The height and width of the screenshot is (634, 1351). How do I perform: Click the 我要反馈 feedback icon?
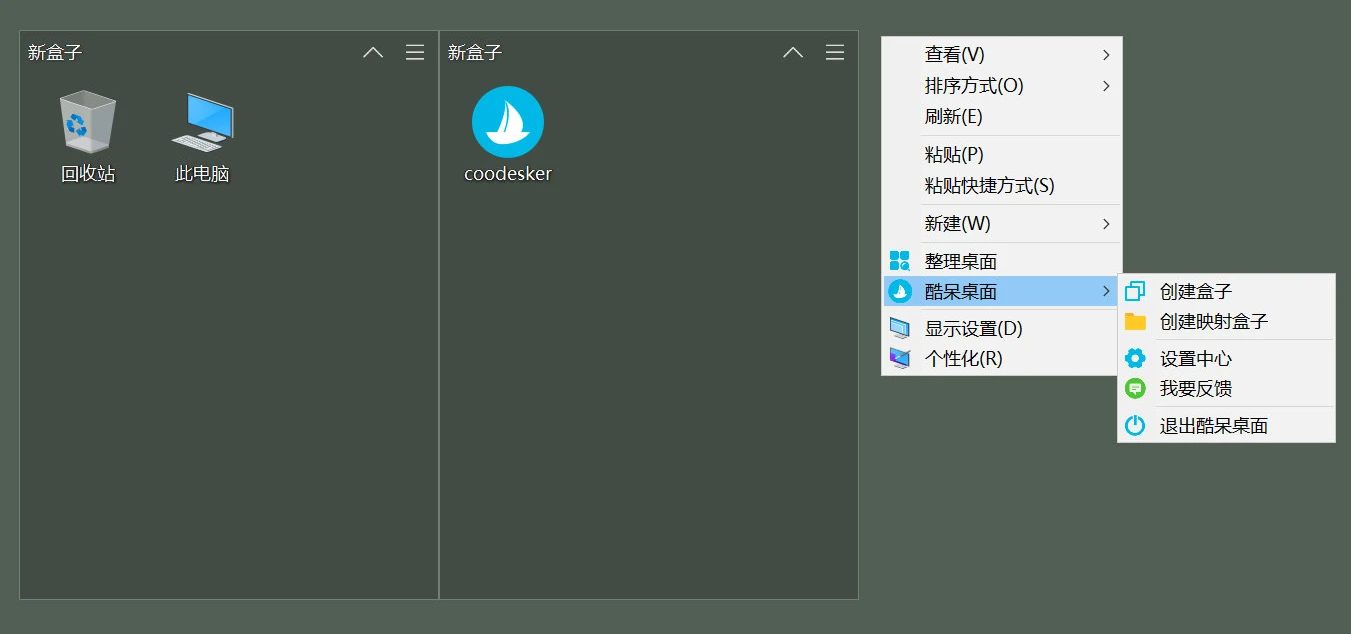(1135, 388)
